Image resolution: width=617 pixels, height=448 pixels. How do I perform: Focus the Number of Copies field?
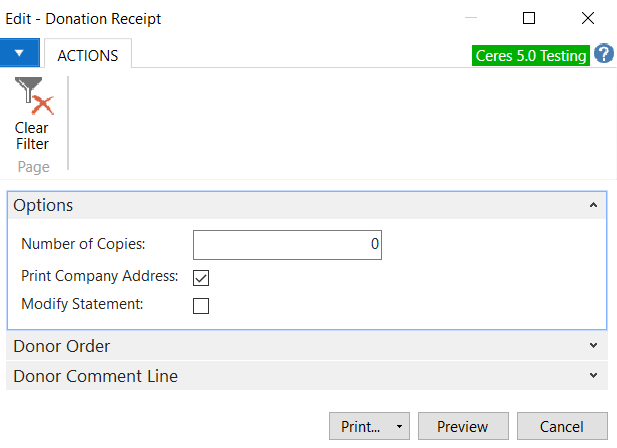pyautogui.click(x=287, y=244)
